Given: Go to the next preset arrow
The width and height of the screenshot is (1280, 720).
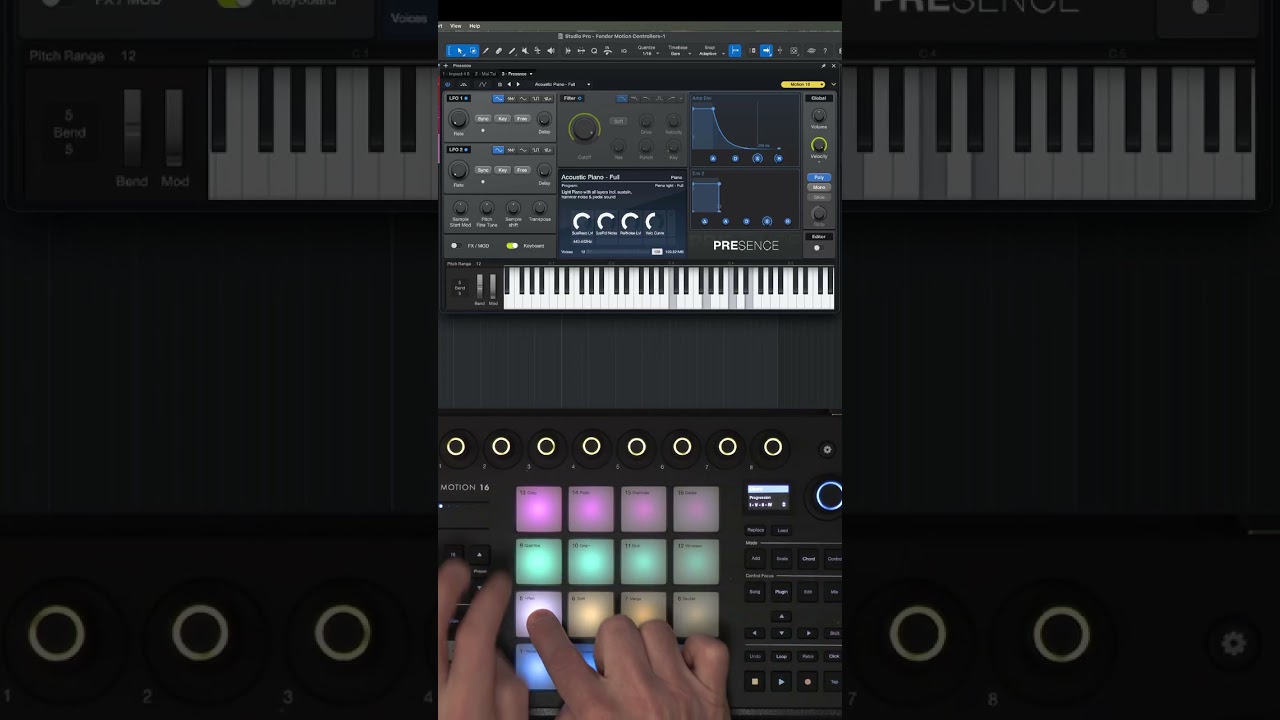Looking at the screenshot, I should (518, 85).
